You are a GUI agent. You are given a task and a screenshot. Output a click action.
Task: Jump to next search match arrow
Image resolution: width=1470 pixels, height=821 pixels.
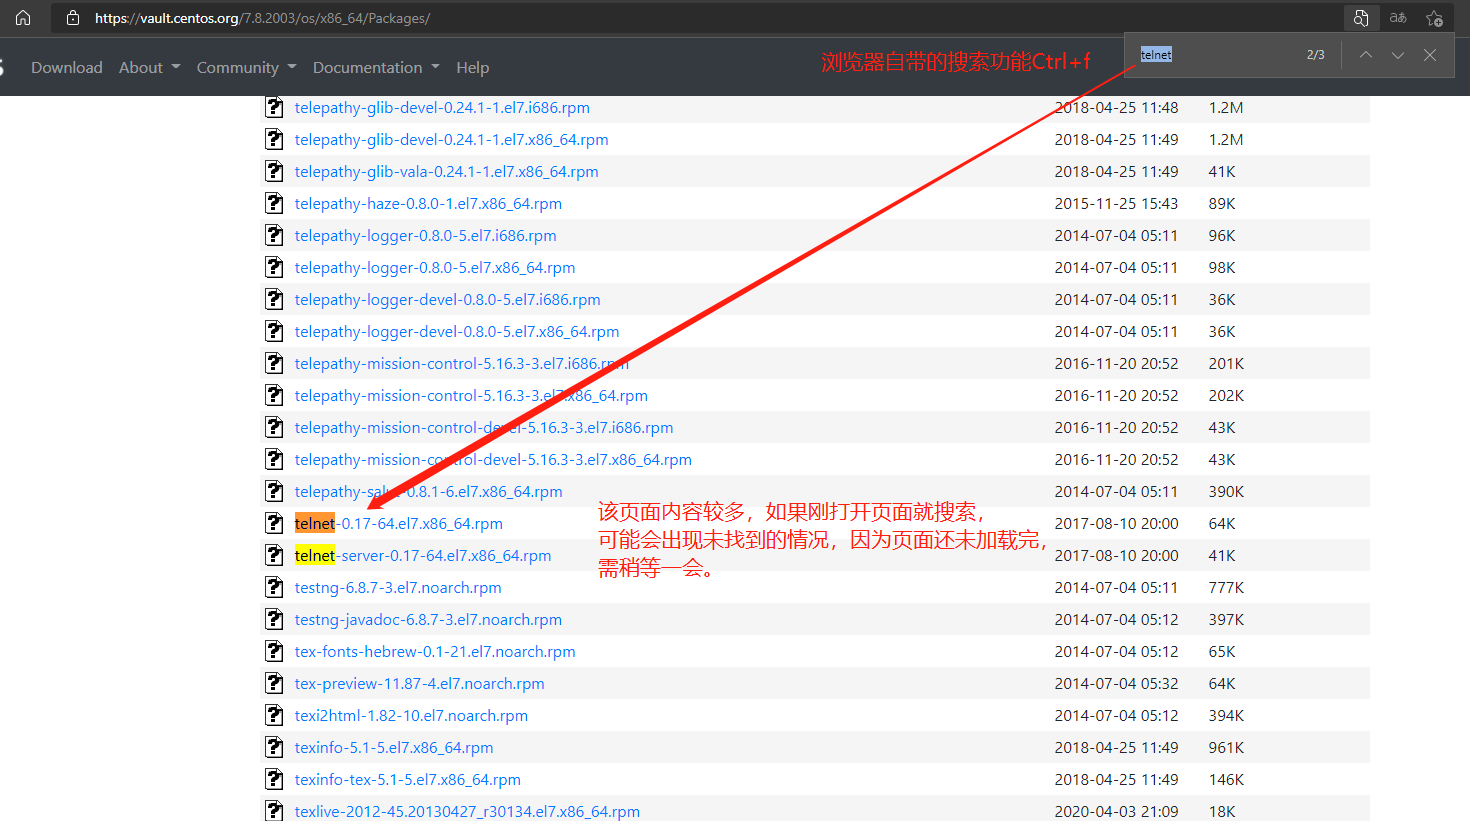click(1397, 55)
